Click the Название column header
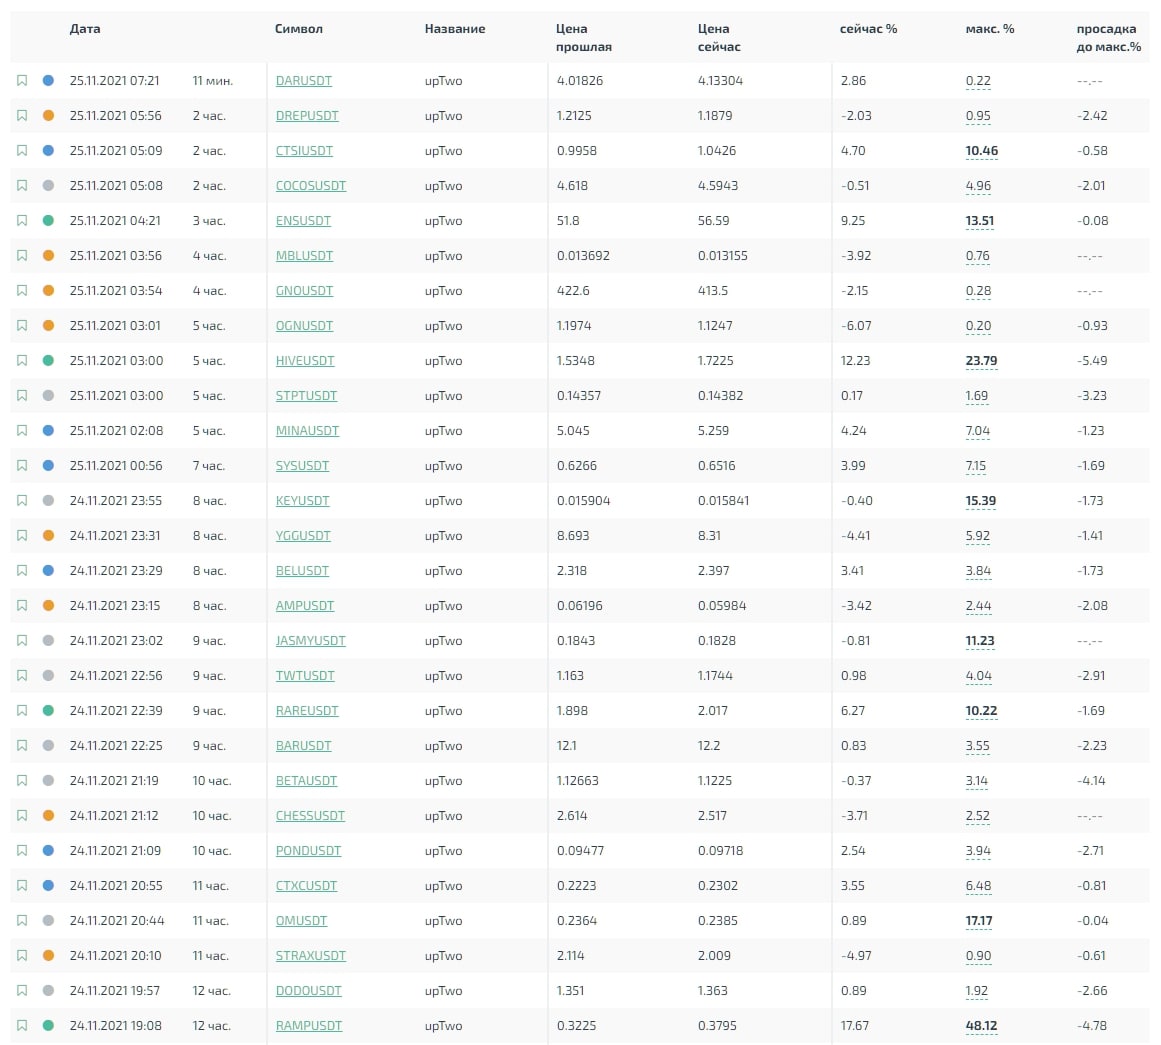 (455, 29)
